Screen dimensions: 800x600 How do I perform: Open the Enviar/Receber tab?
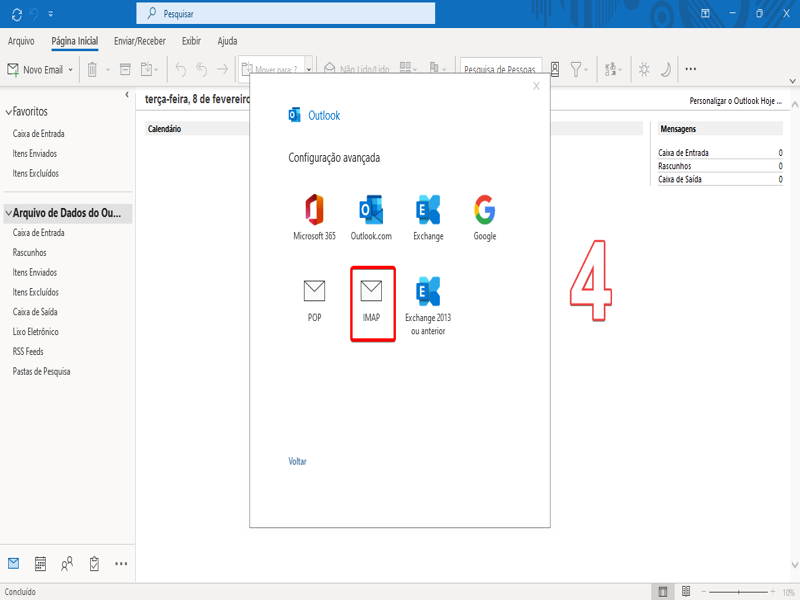click(x=140, y=41)
